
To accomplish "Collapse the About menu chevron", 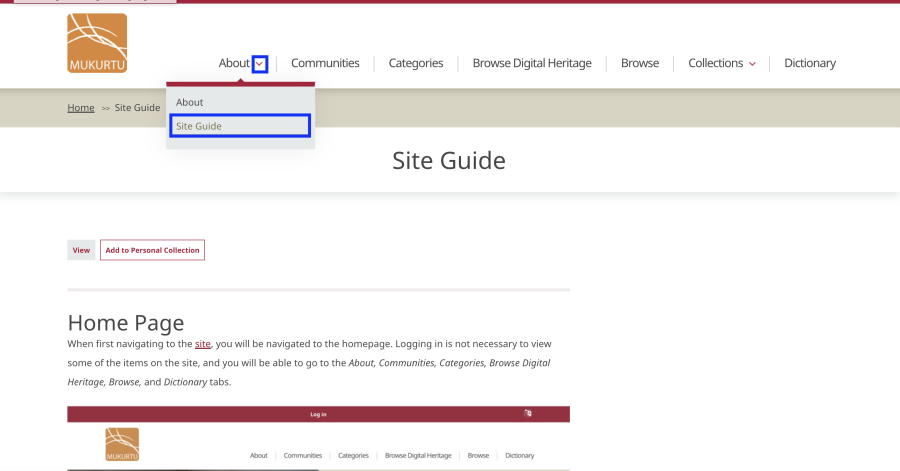I will pos(259,64).
